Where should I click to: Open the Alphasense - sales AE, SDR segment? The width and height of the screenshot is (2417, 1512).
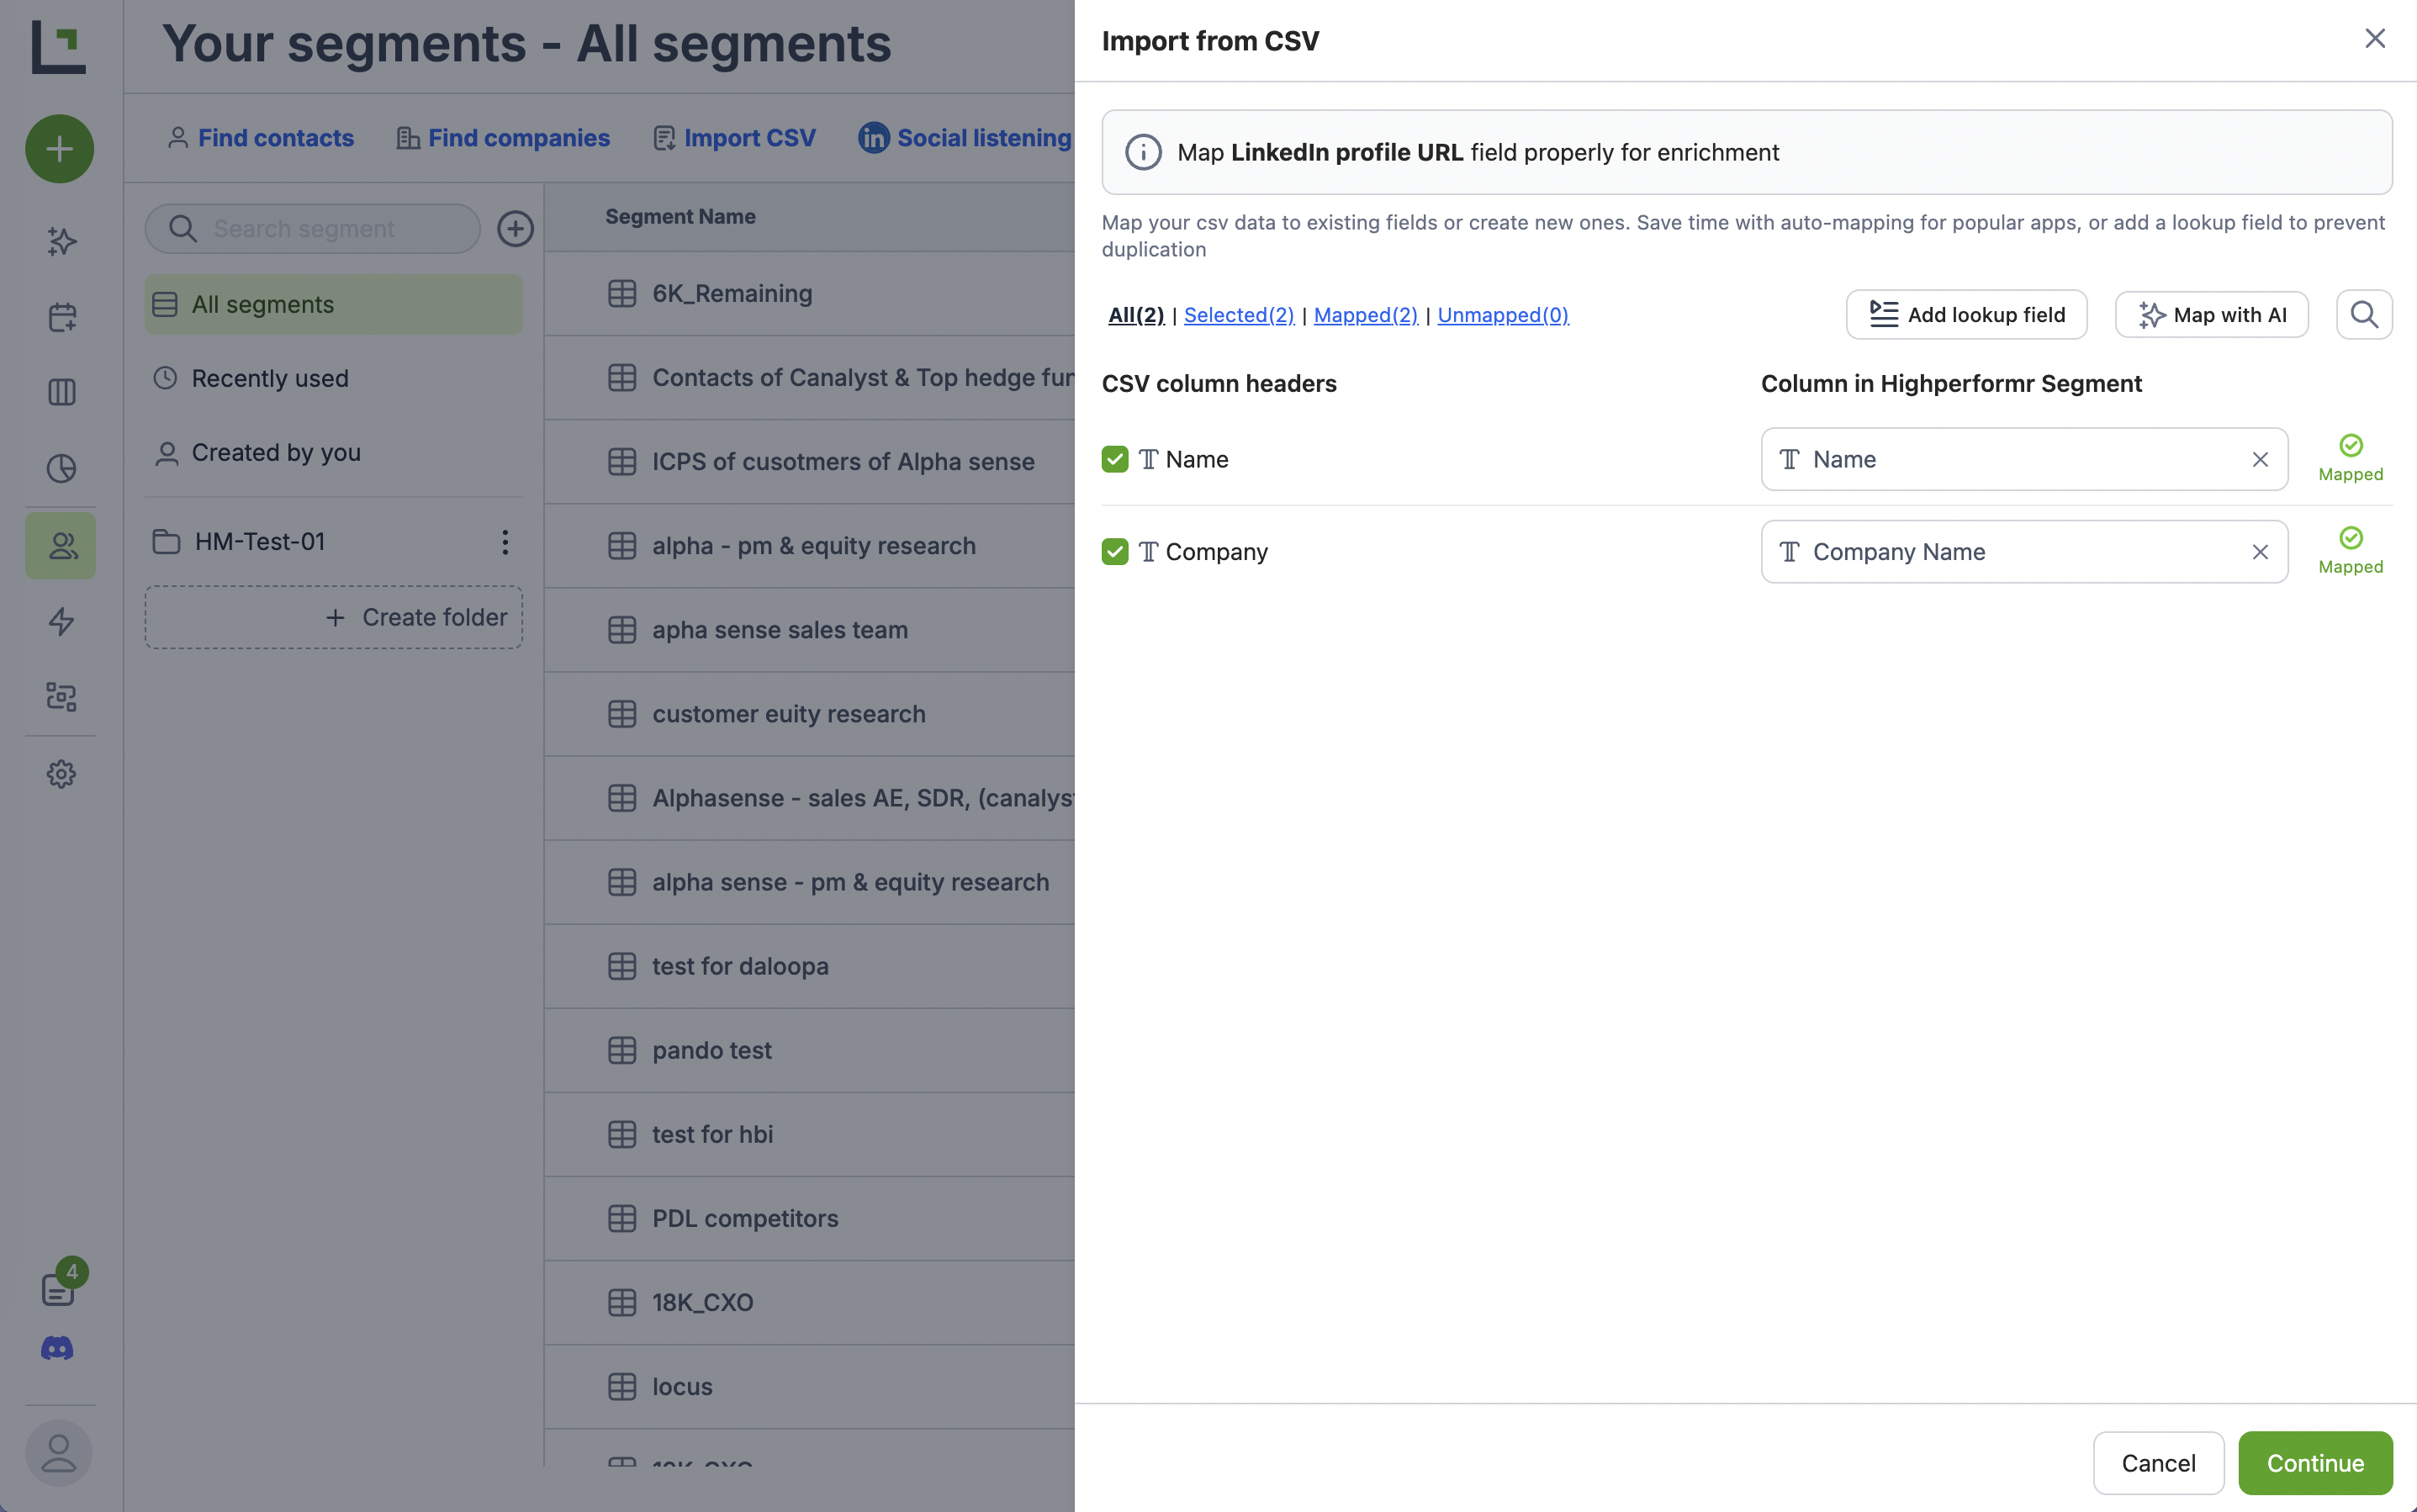click(863, 799)
